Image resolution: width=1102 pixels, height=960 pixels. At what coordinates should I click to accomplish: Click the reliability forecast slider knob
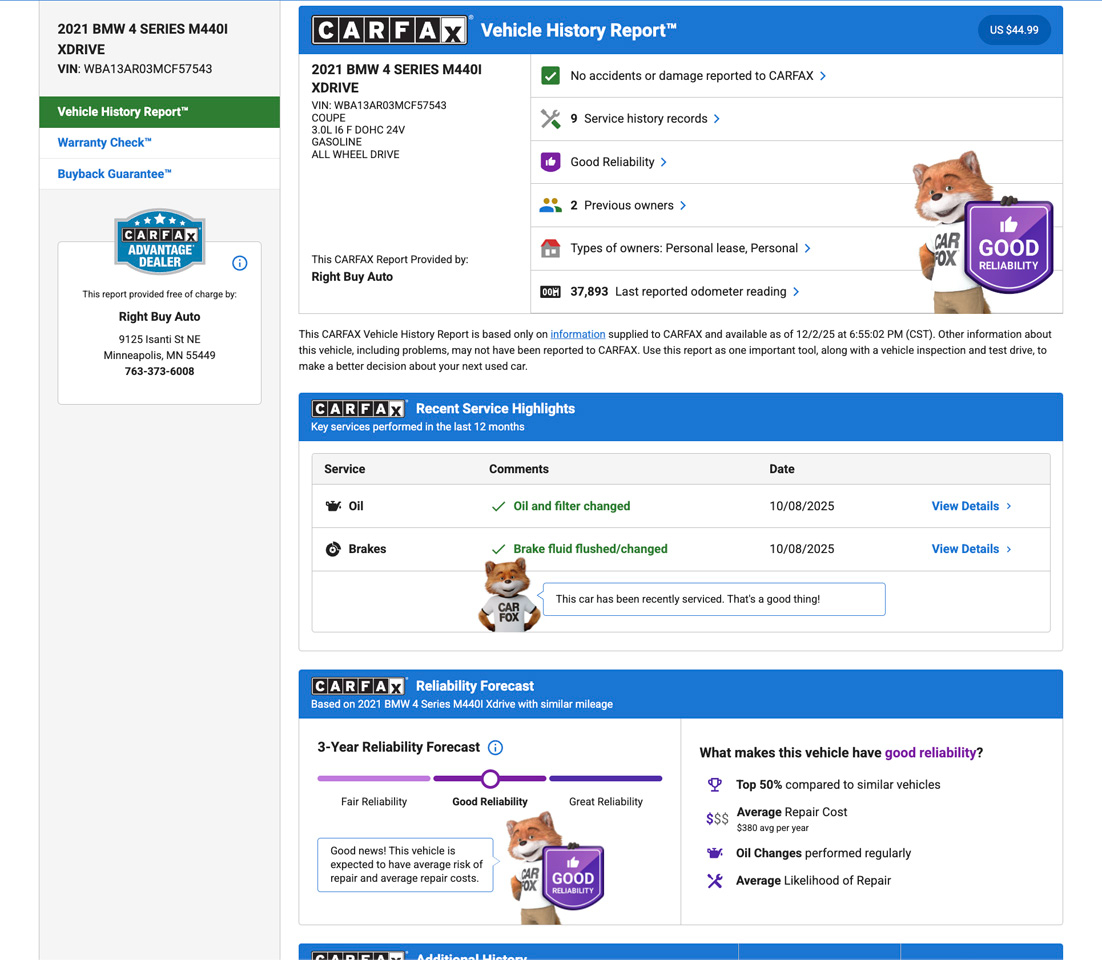point(490,778)
